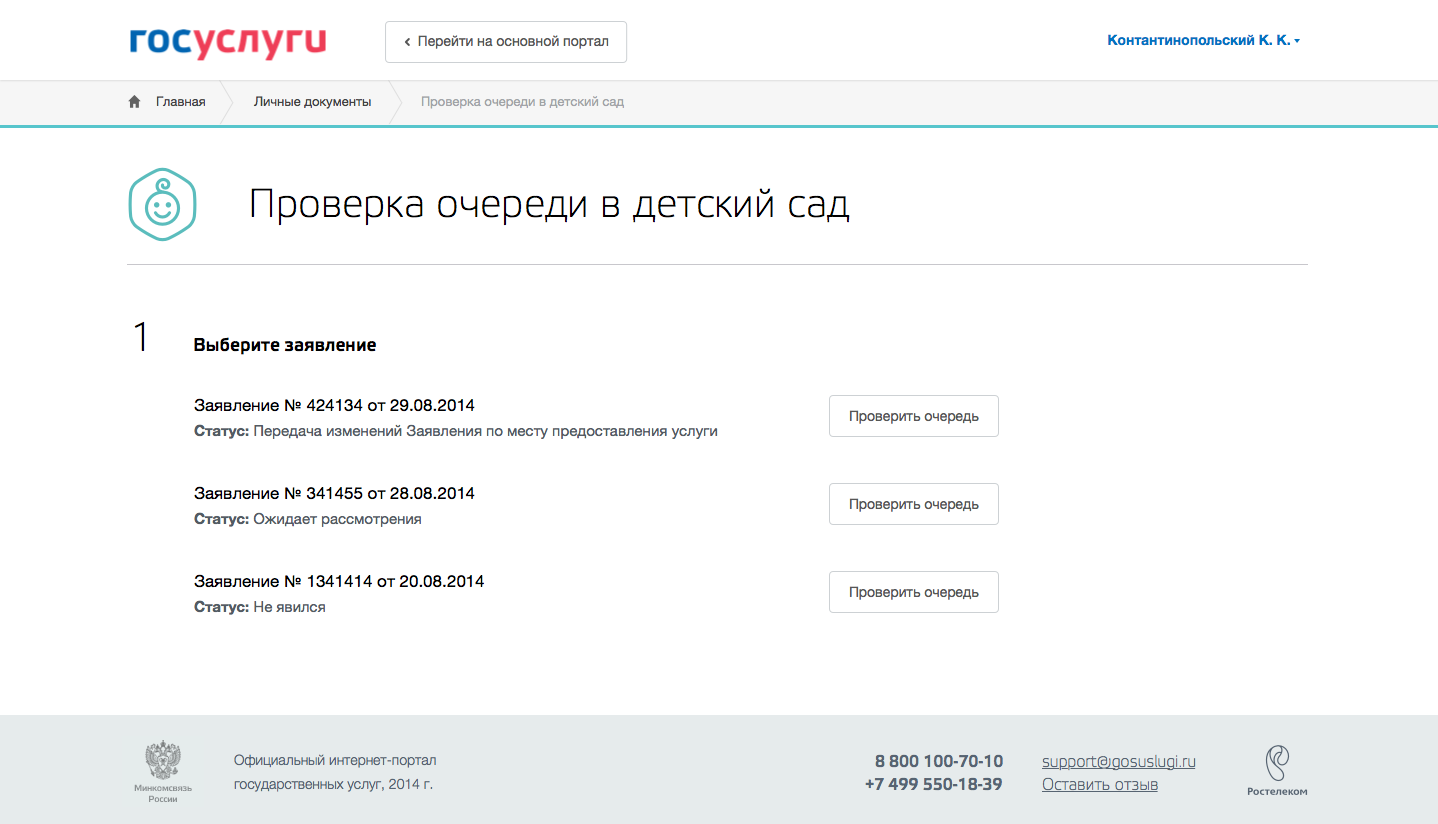
Task: Click the Минкомсвязь России emblem
Action: point(163,772)
